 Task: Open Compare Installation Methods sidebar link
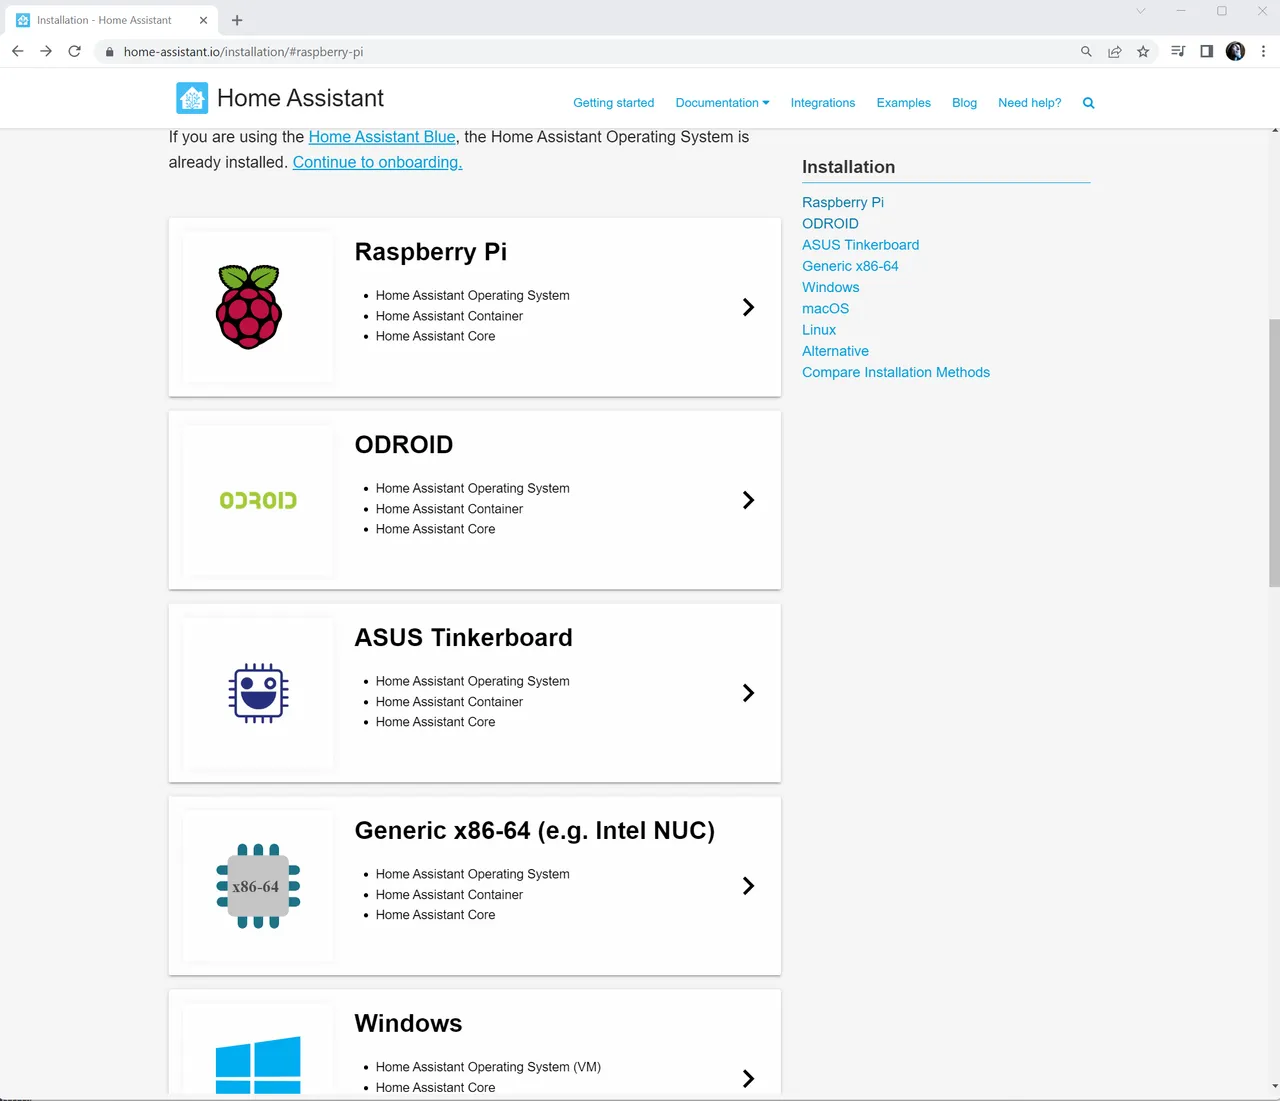click(896, 372)
